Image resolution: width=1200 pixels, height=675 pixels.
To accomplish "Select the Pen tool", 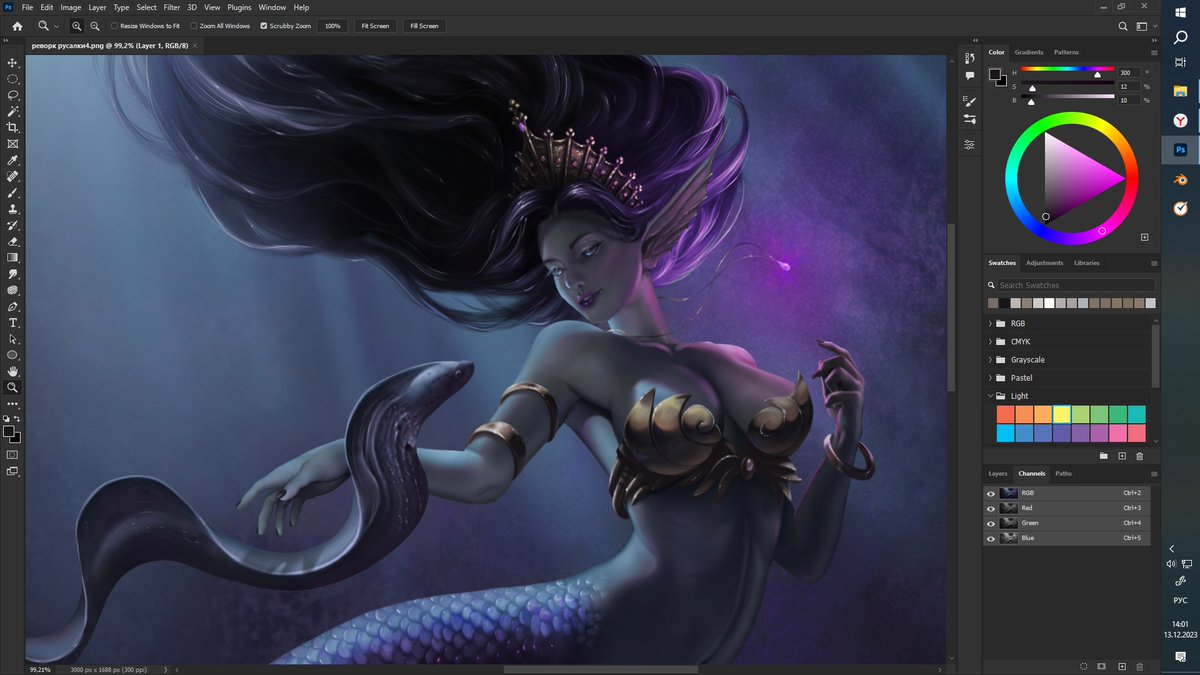I will [13, 306].
